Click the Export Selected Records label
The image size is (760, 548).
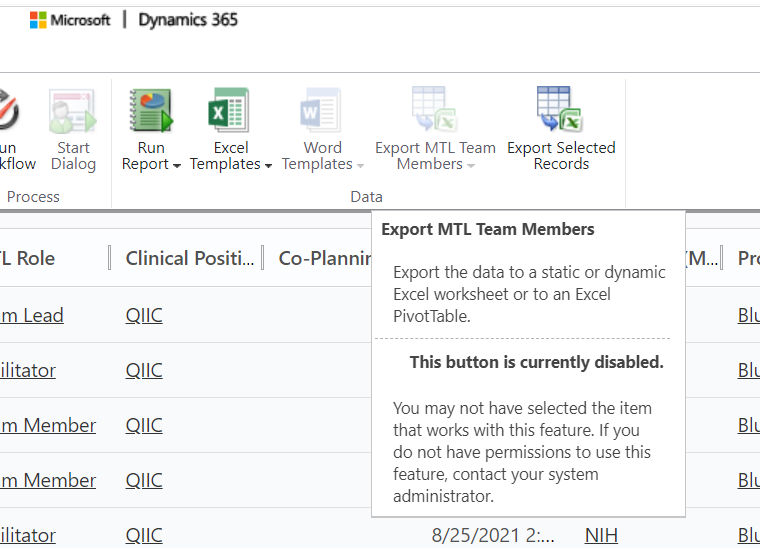click(561, 156)
